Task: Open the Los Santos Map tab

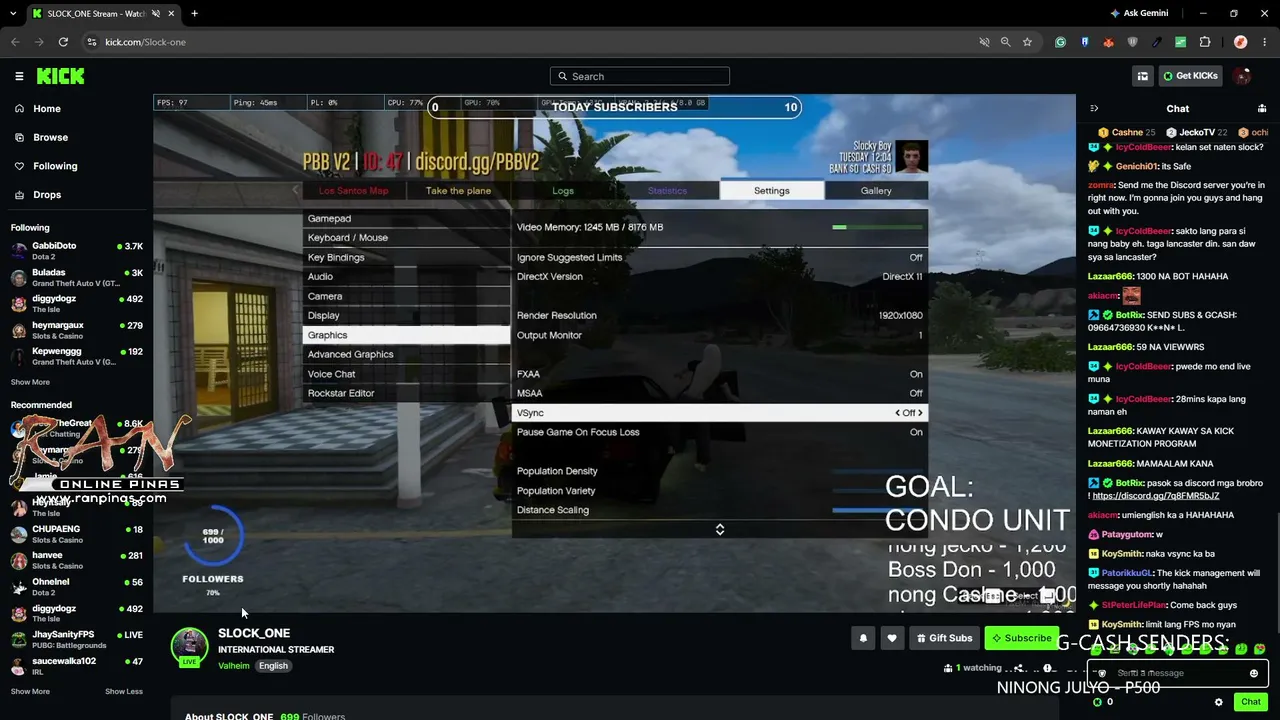Action: (x=353, y=190)
